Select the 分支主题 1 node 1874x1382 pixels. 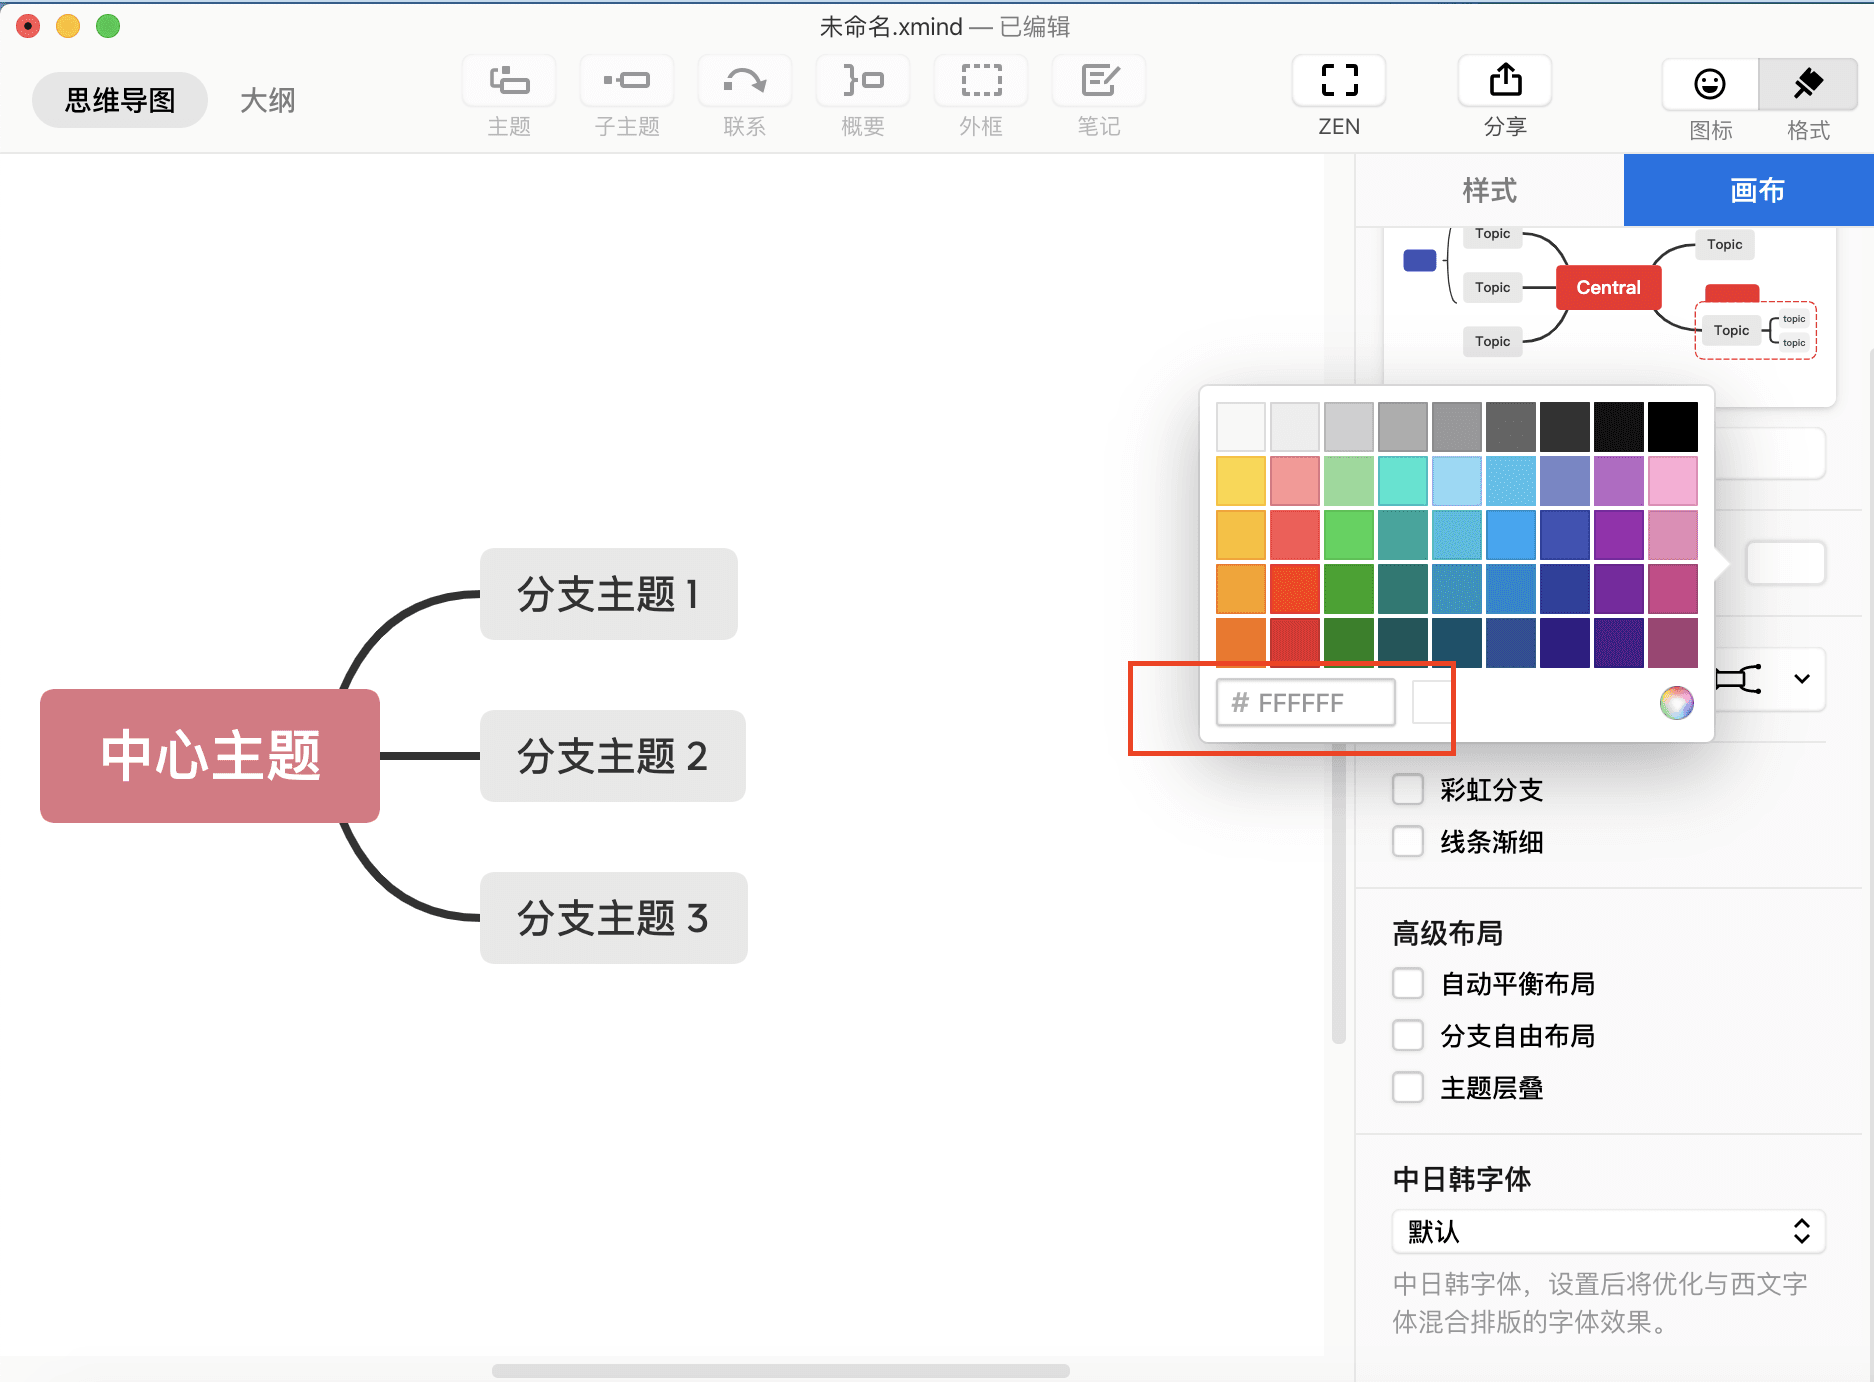[609, 594]
